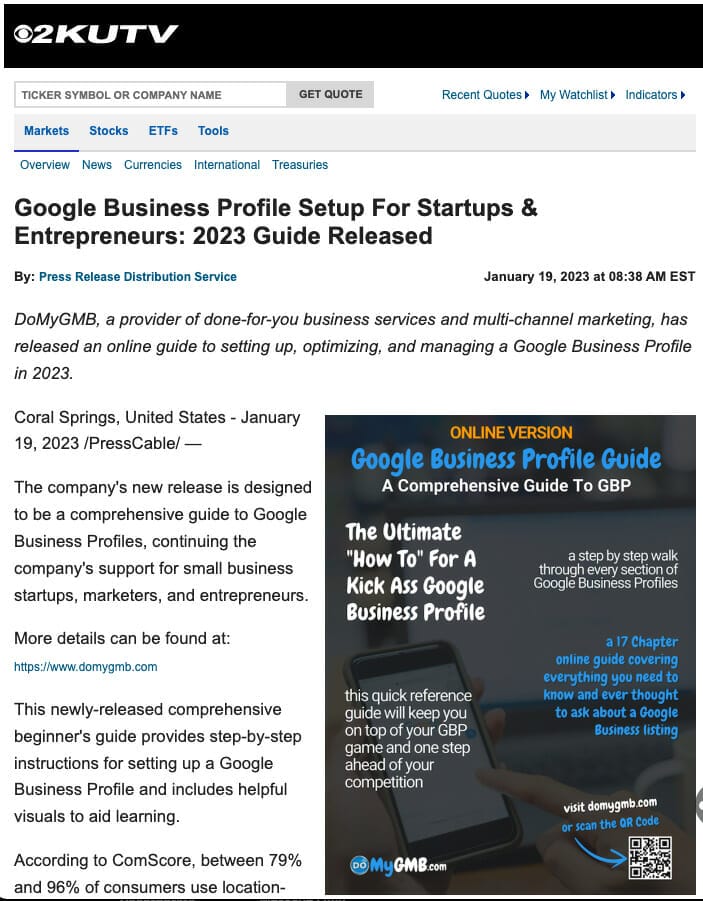Expand the Recent Quotes dropdown

pyautogui.click(x=485, y=95)
